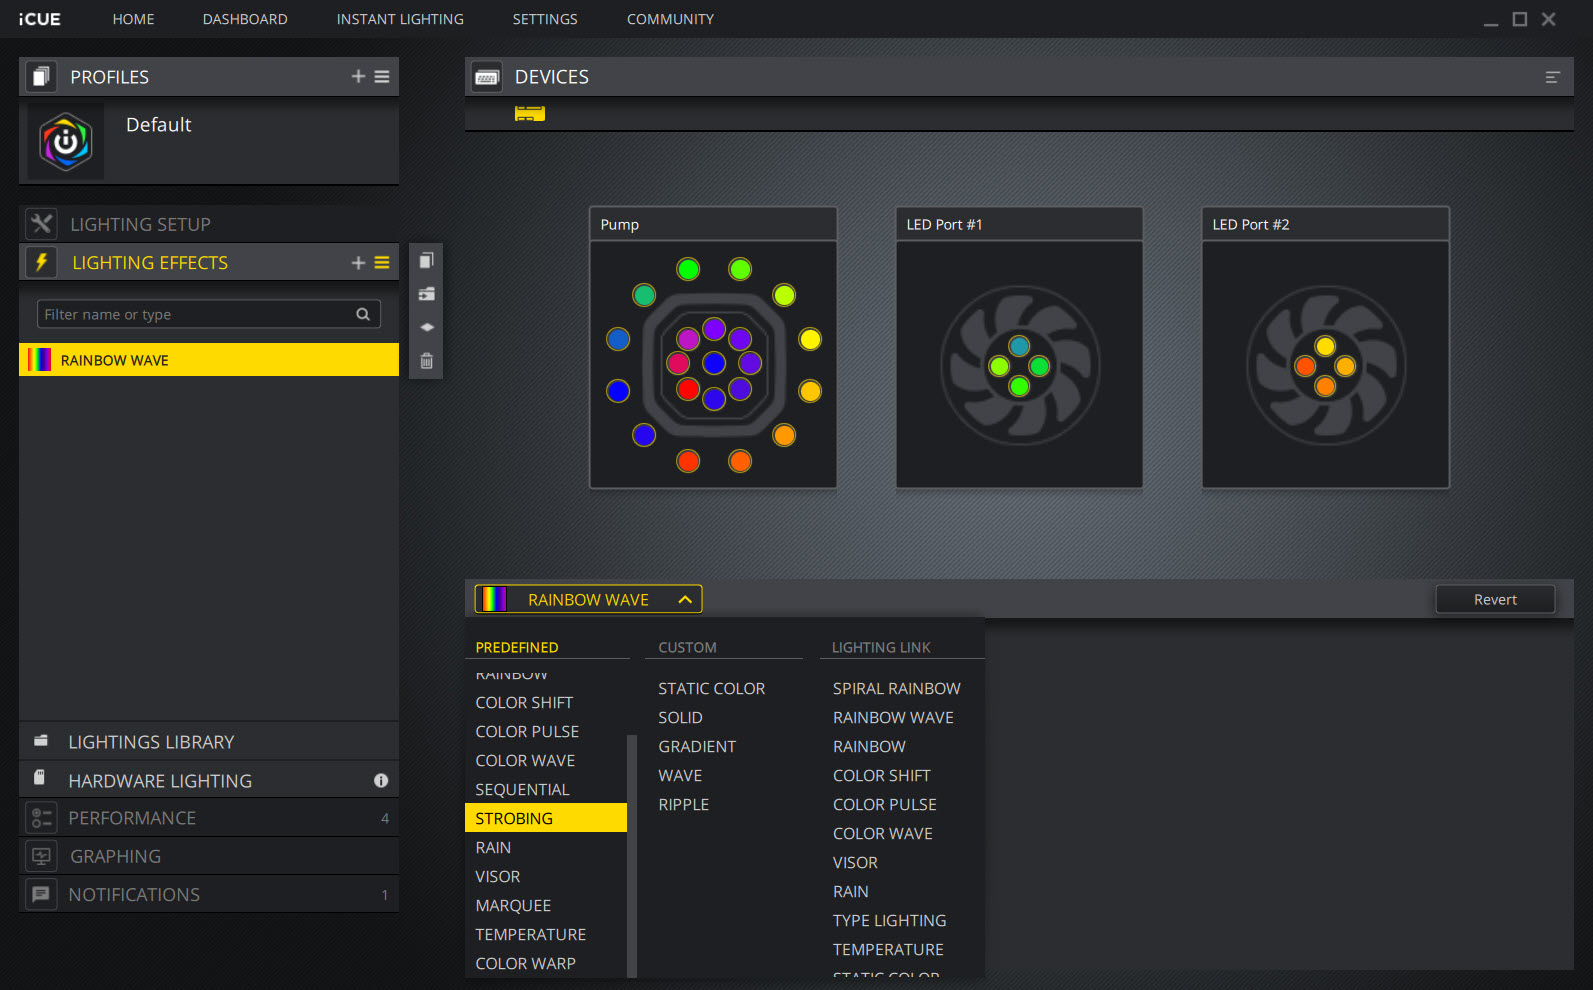
Task: Select Color Warp predefined effect
Action: click(x=525, y=963)
